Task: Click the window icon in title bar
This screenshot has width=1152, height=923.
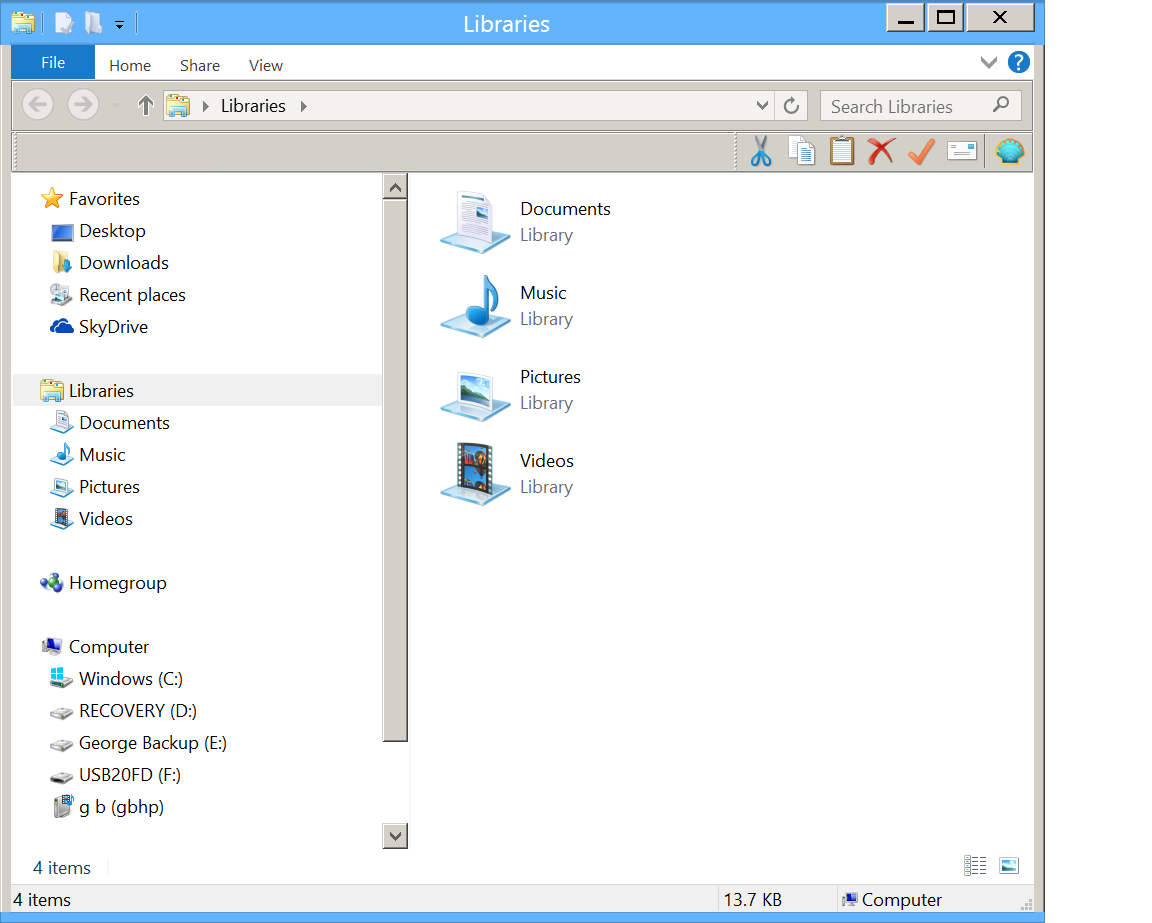Action: [23, 23]
